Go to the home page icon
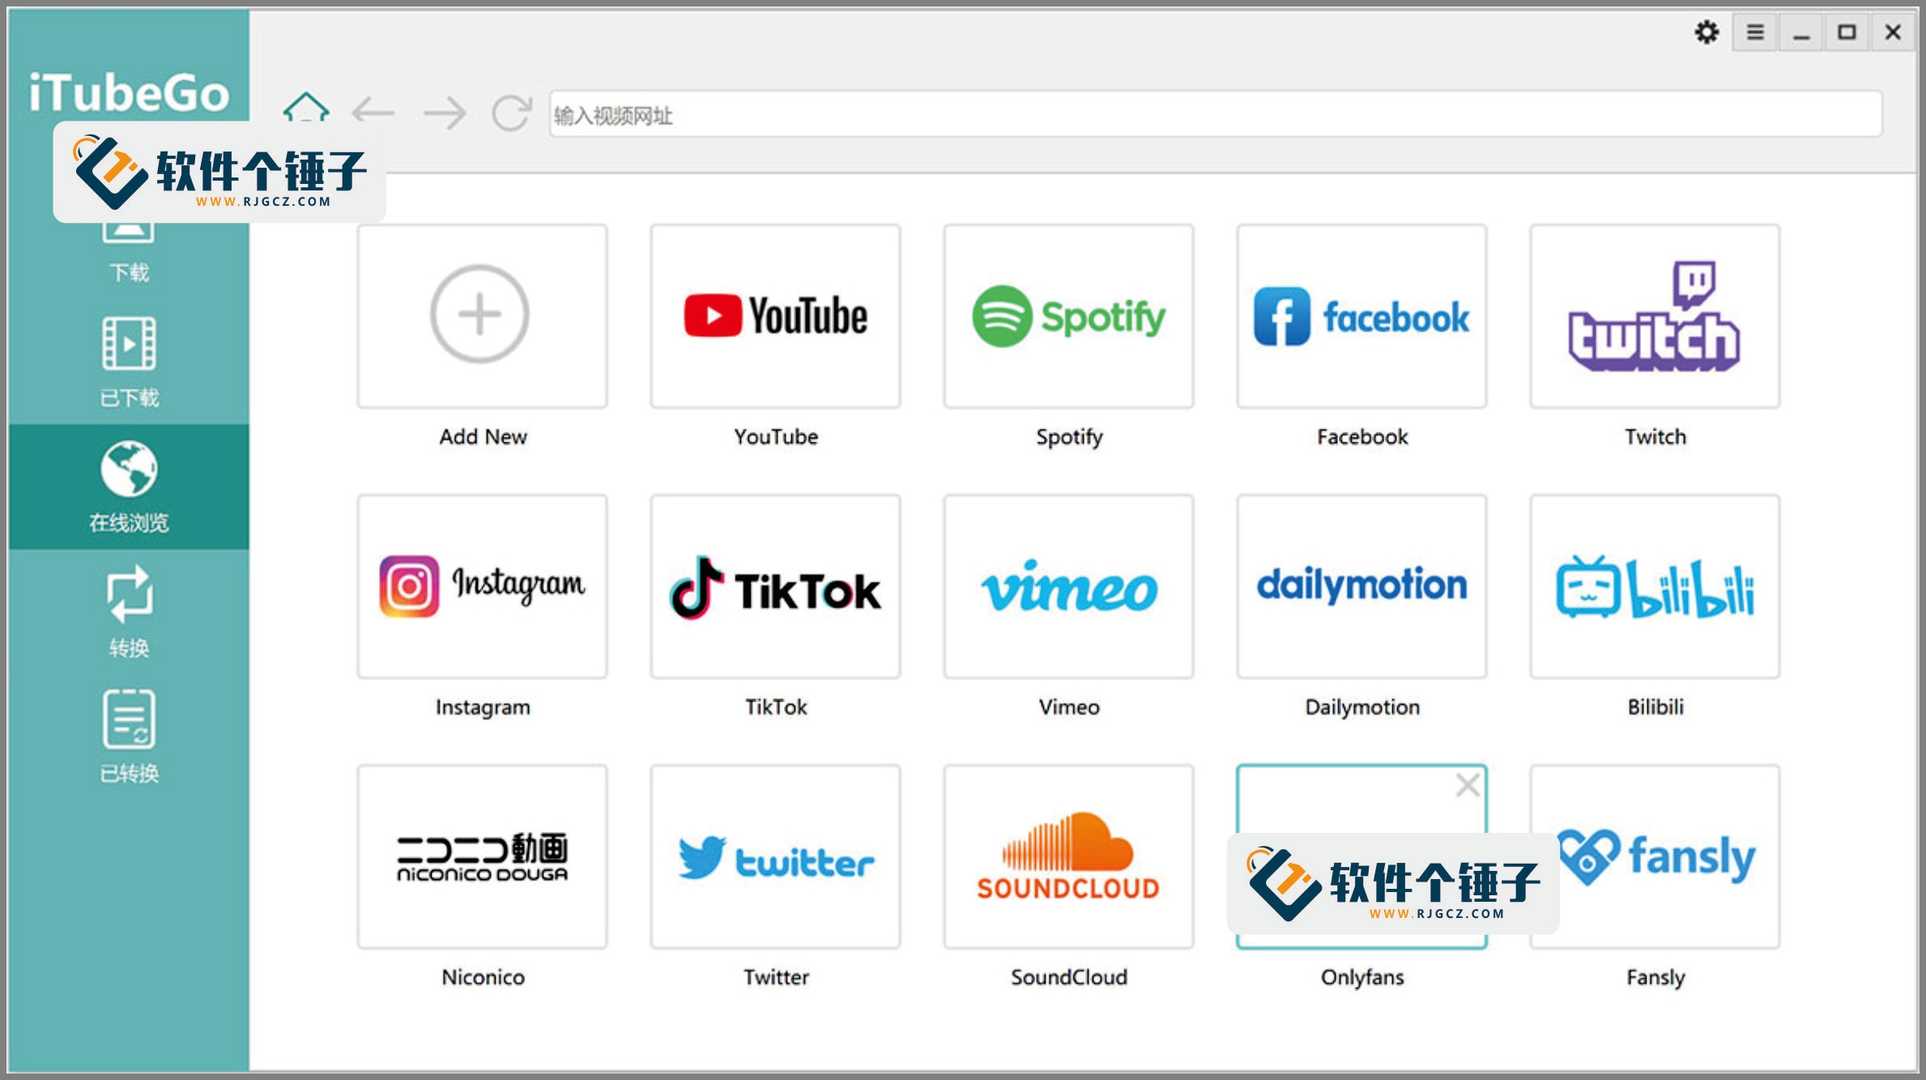This screenshot has height=1080, width=1926. coord(305,109)
